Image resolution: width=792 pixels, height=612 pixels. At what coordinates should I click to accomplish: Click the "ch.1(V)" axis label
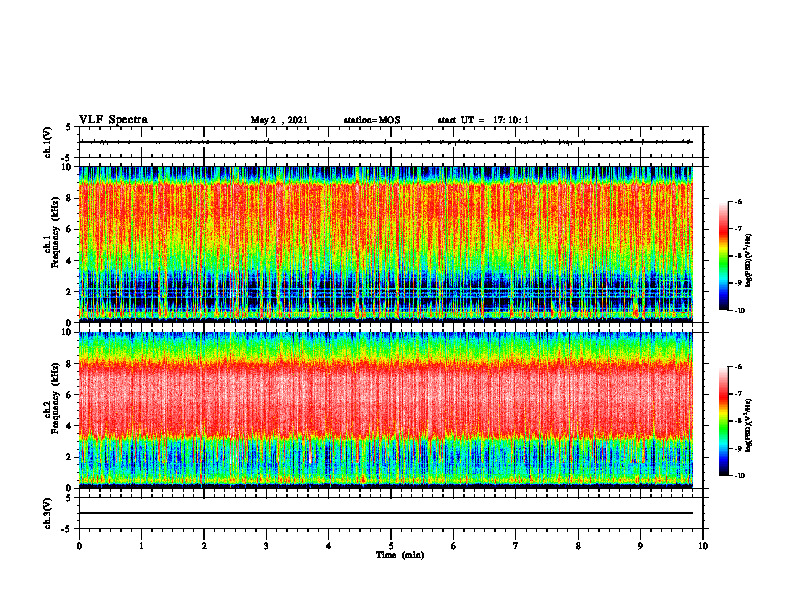pos(48,142)
